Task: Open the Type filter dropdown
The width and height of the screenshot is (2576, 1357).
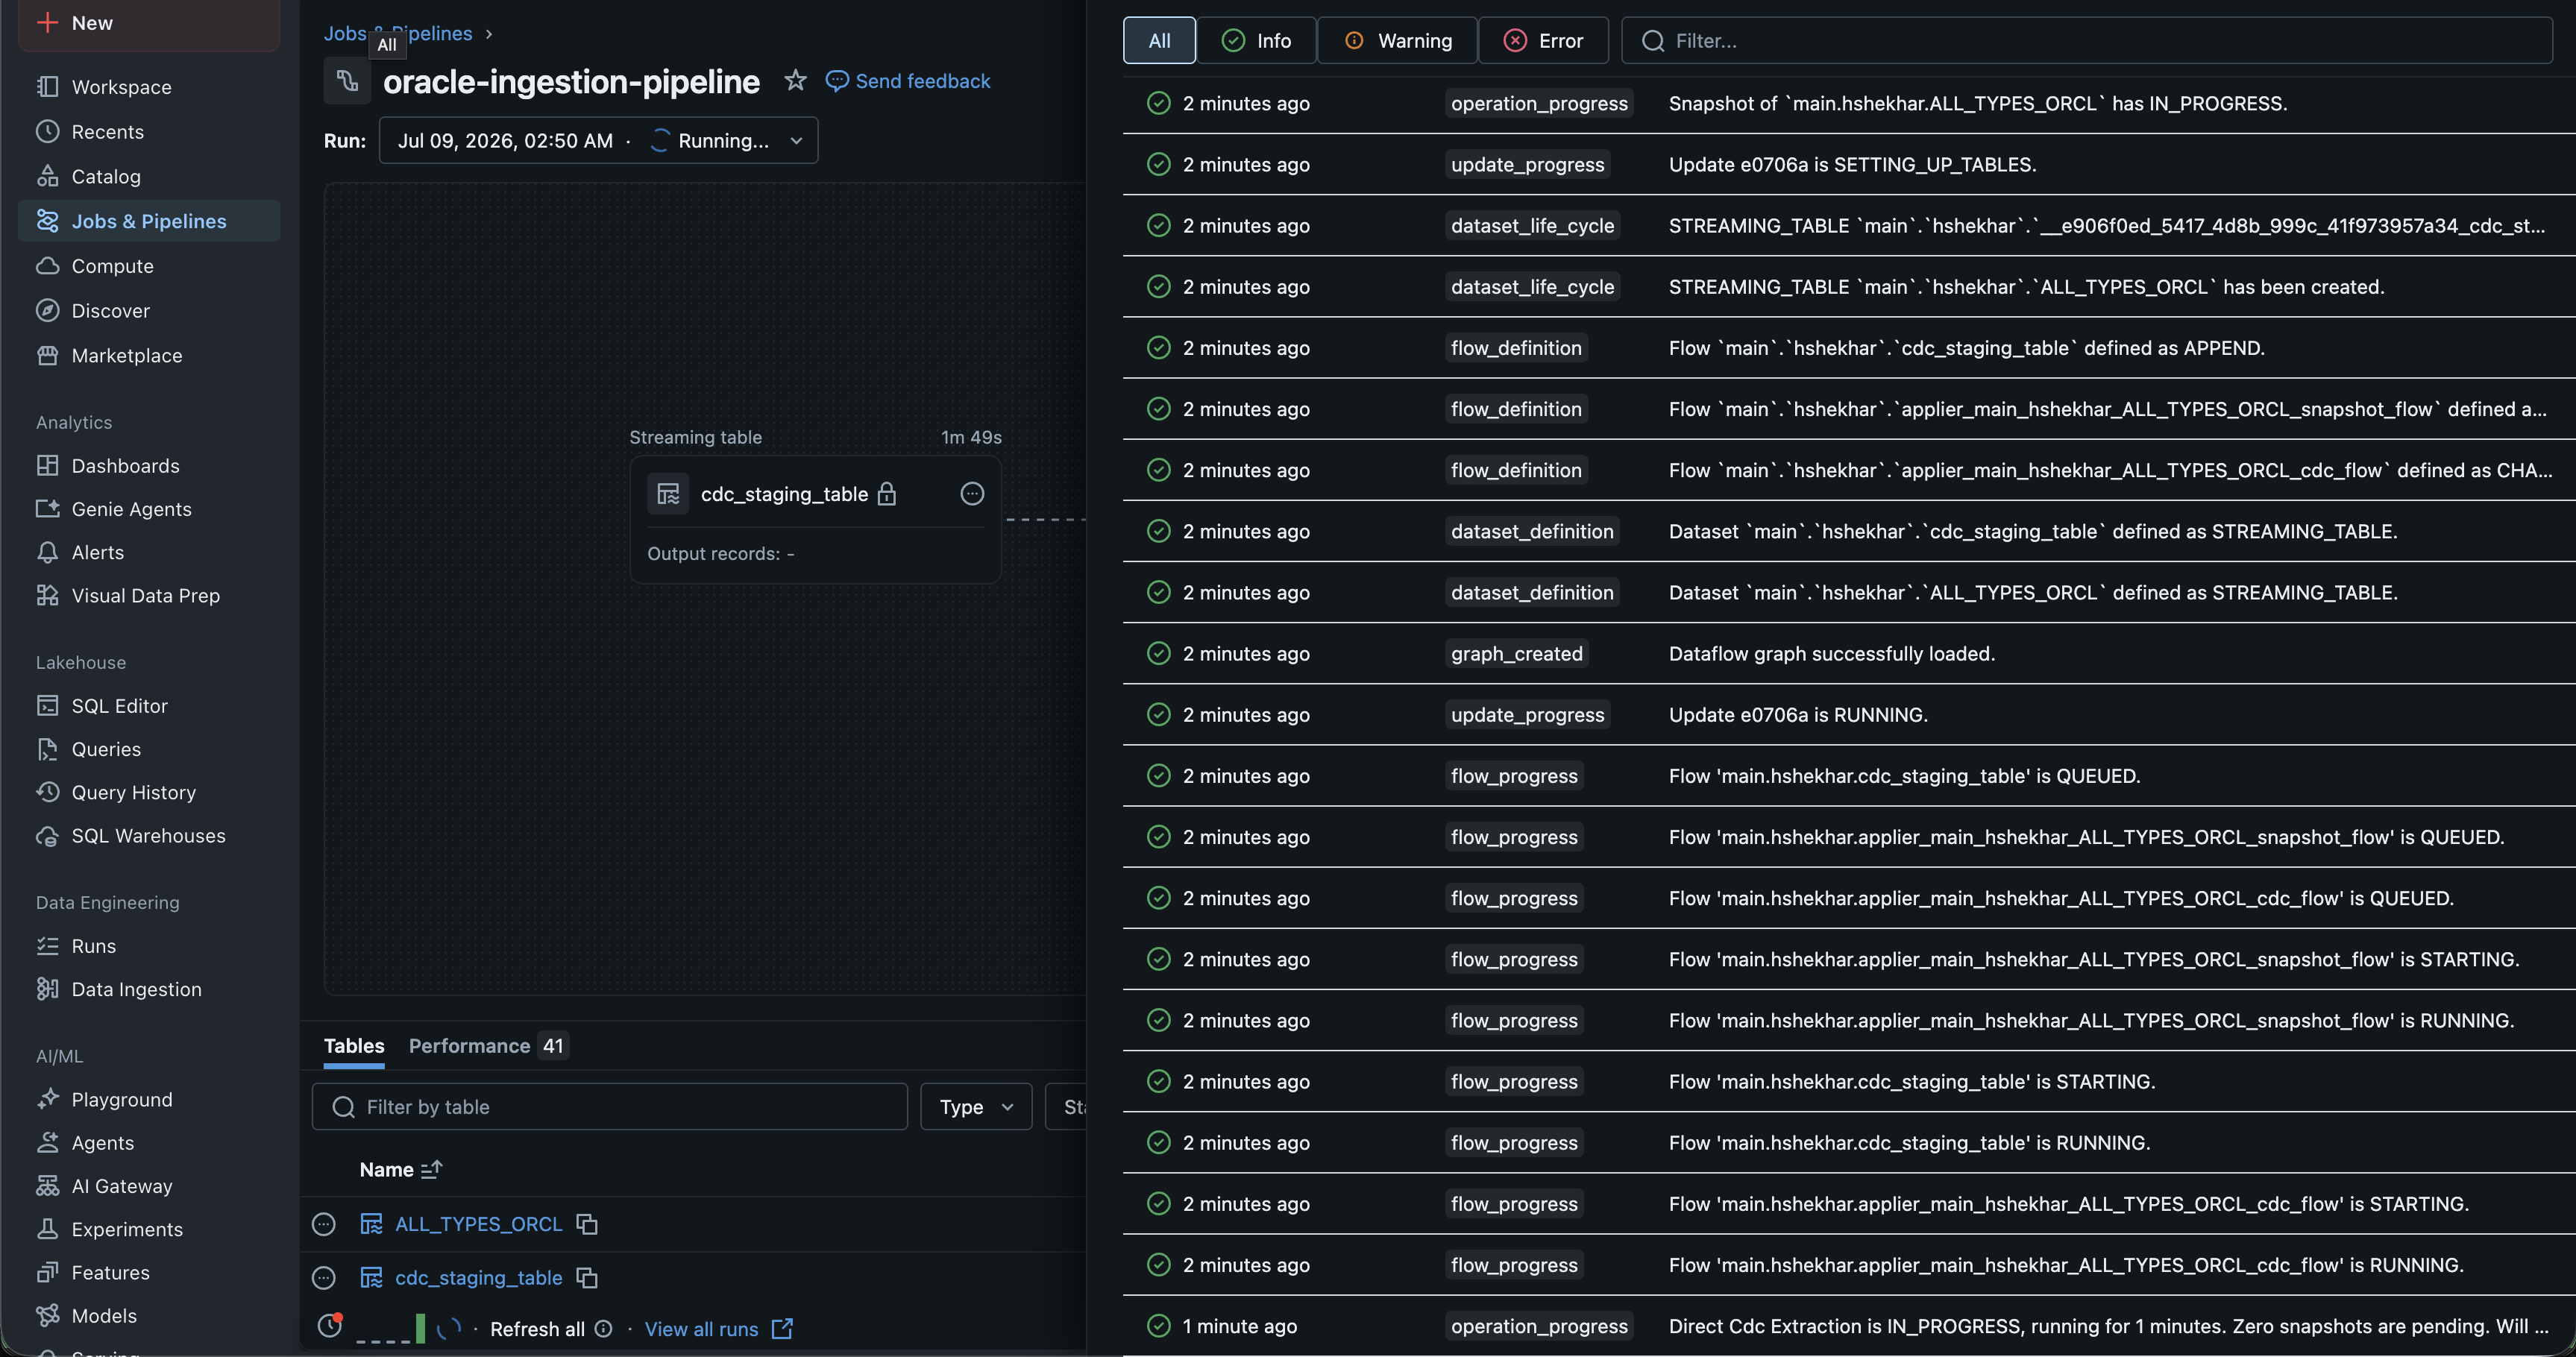Action: pyautogui.click(x=976, y=1107)
